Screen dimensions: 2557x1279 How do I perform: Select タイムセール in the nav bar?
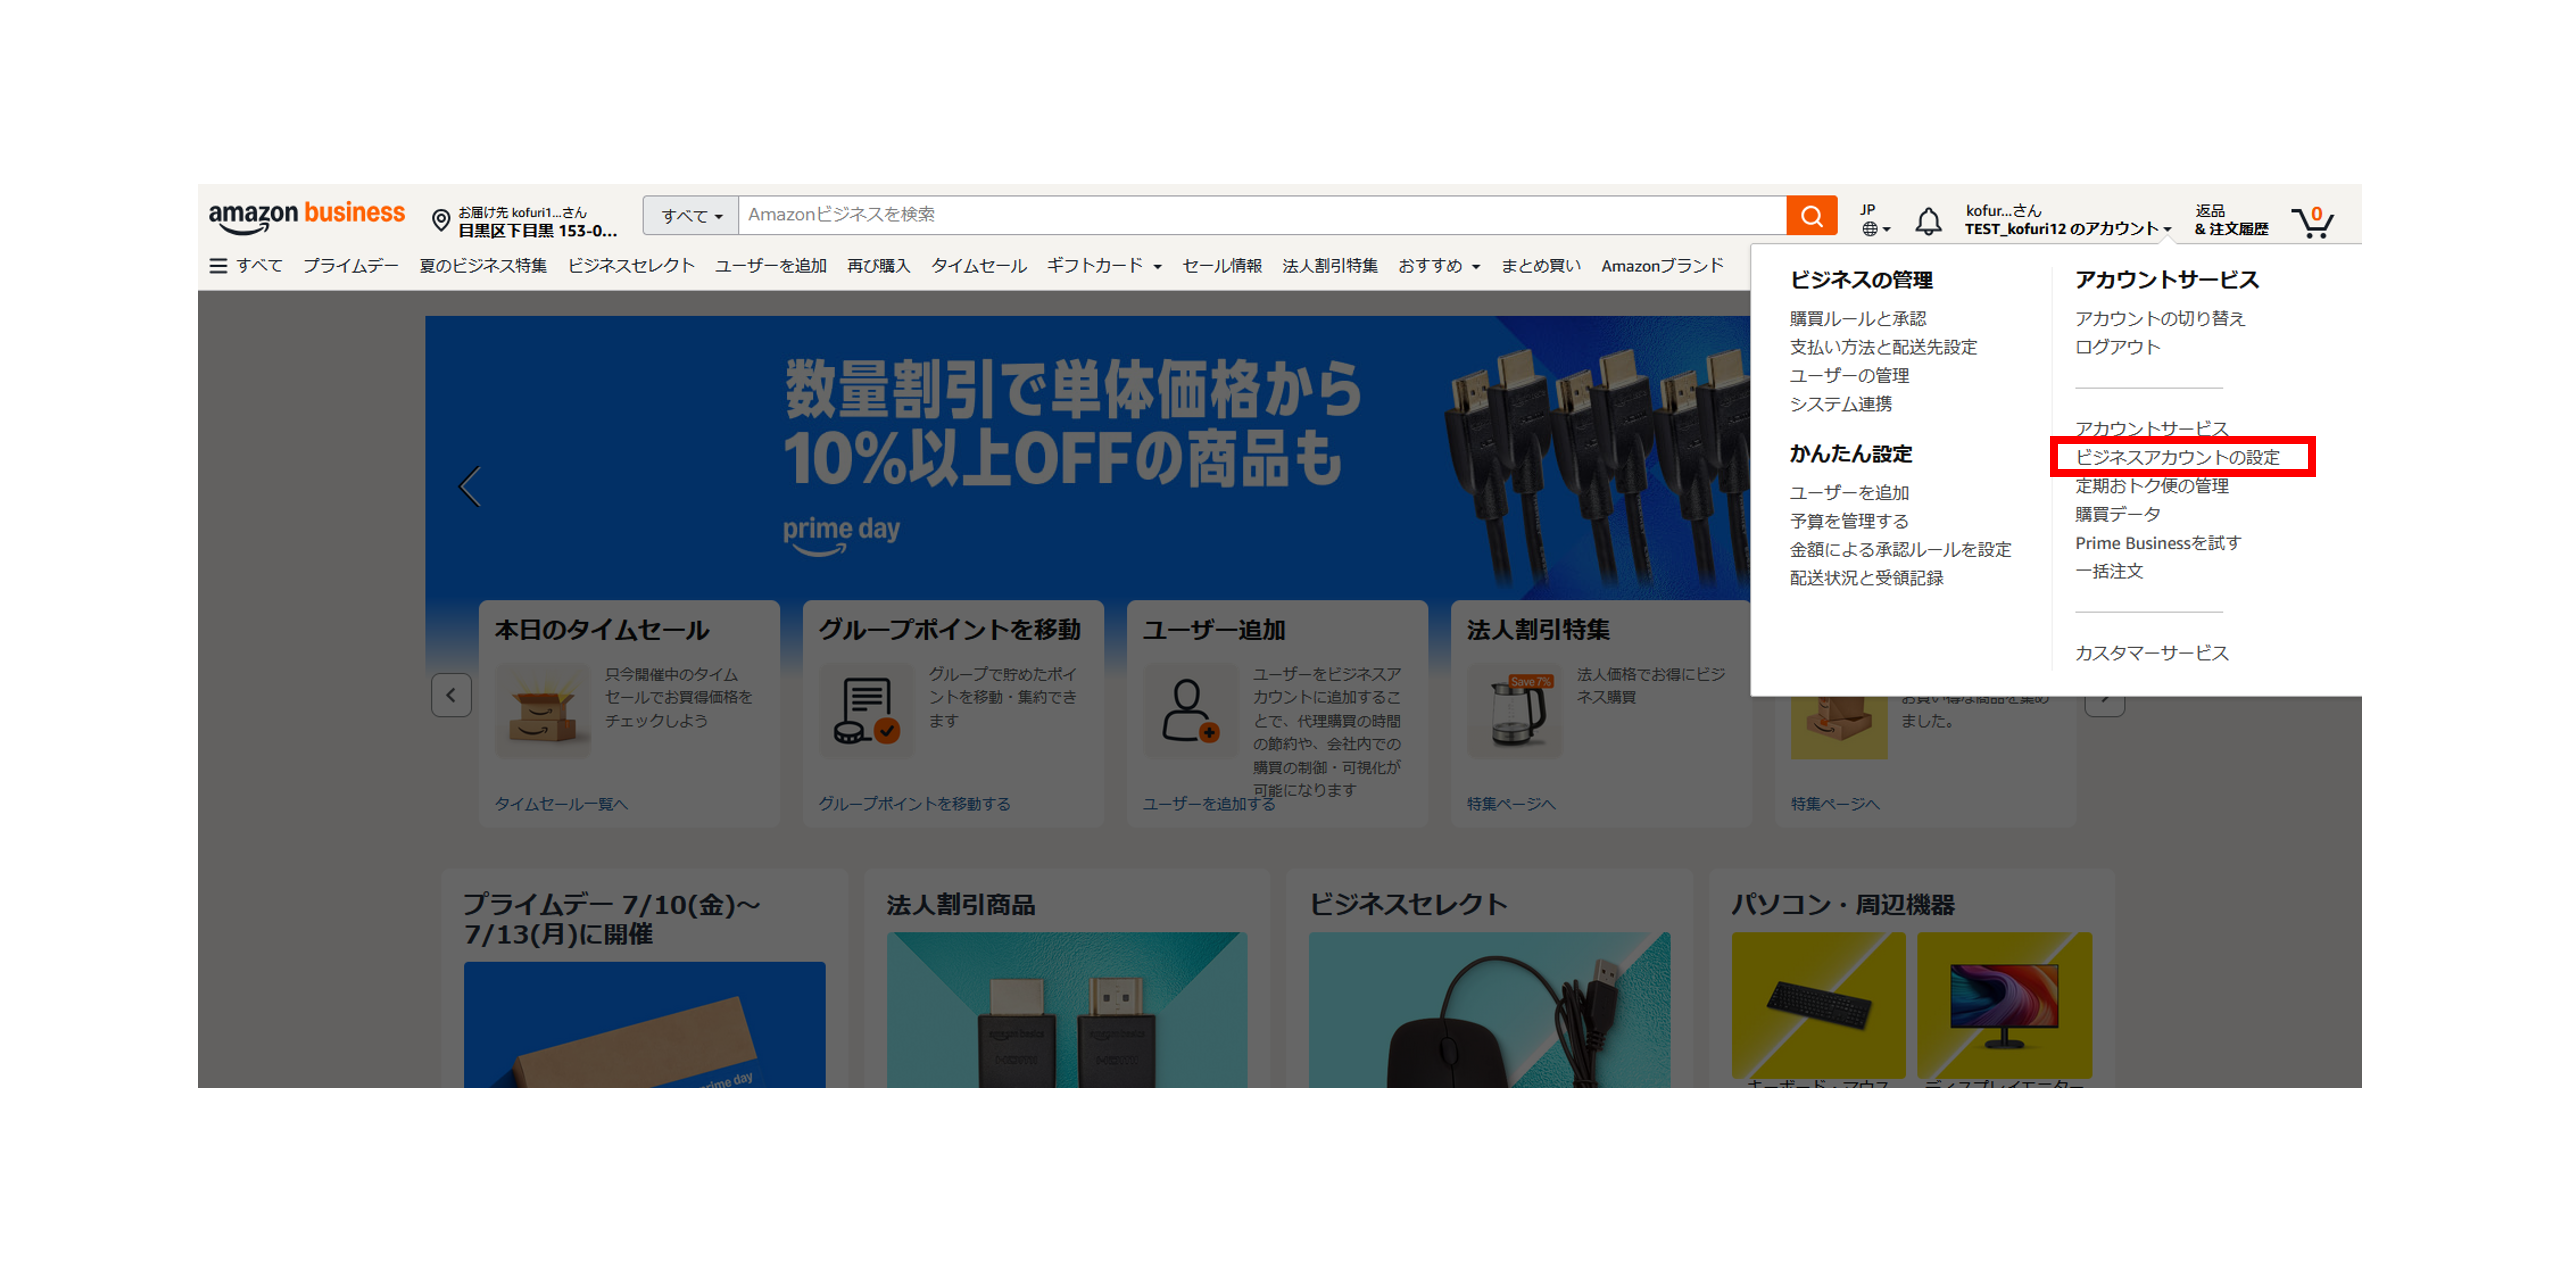point(978,265)
